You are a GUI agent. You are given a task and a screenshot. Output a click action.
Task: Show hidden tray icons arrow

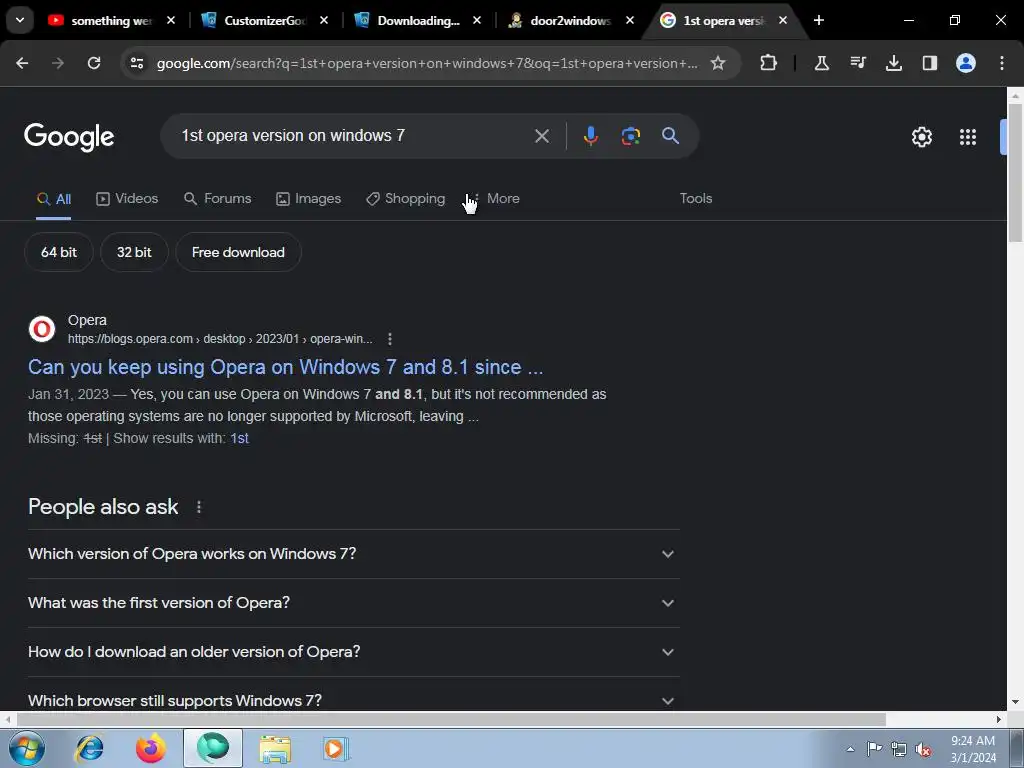click(x=850, y=749)
